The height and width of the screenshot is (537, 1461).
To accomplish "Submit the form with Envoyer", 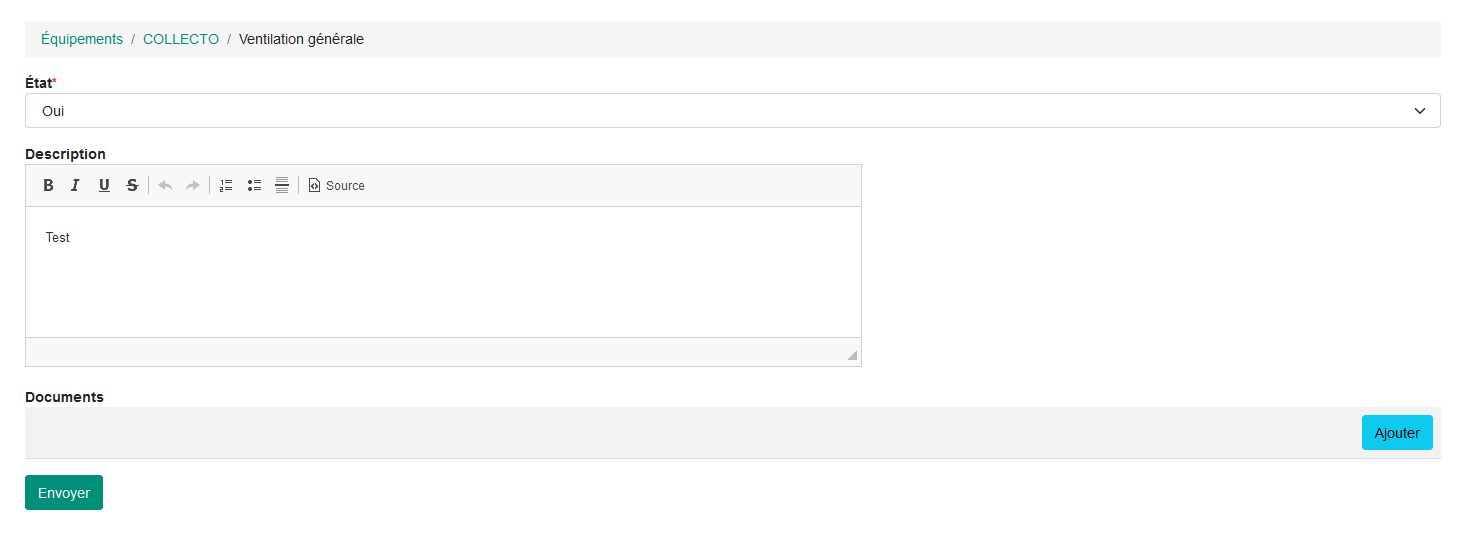I will 64,493.
